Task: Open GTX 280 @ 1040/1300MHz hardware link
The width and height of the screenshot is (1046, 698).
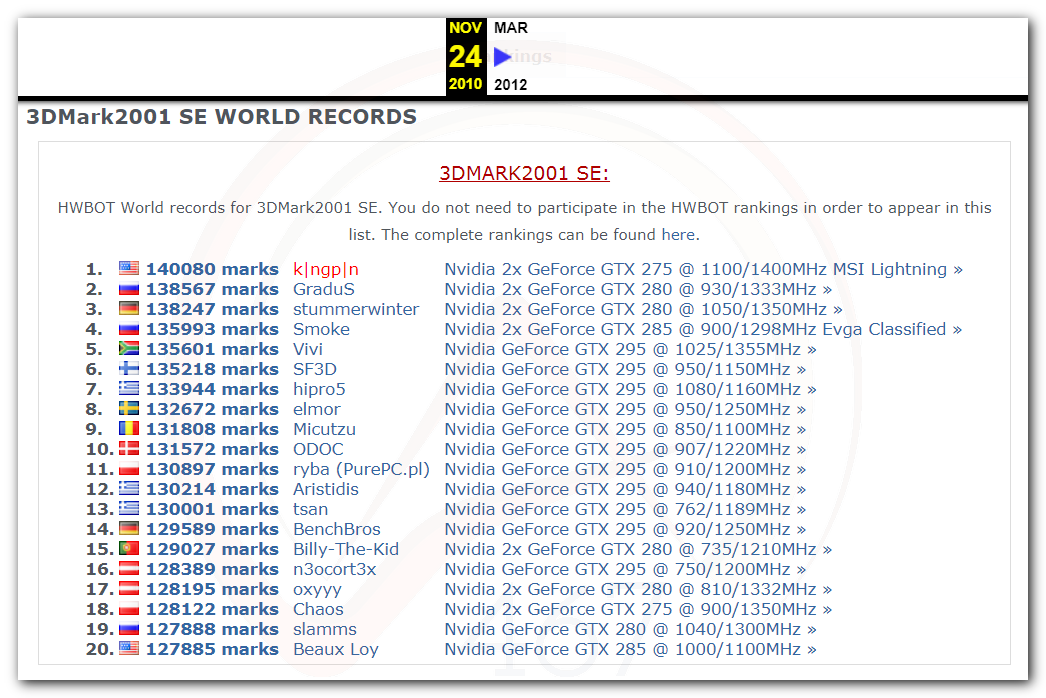Action: [x=630, y=629]
